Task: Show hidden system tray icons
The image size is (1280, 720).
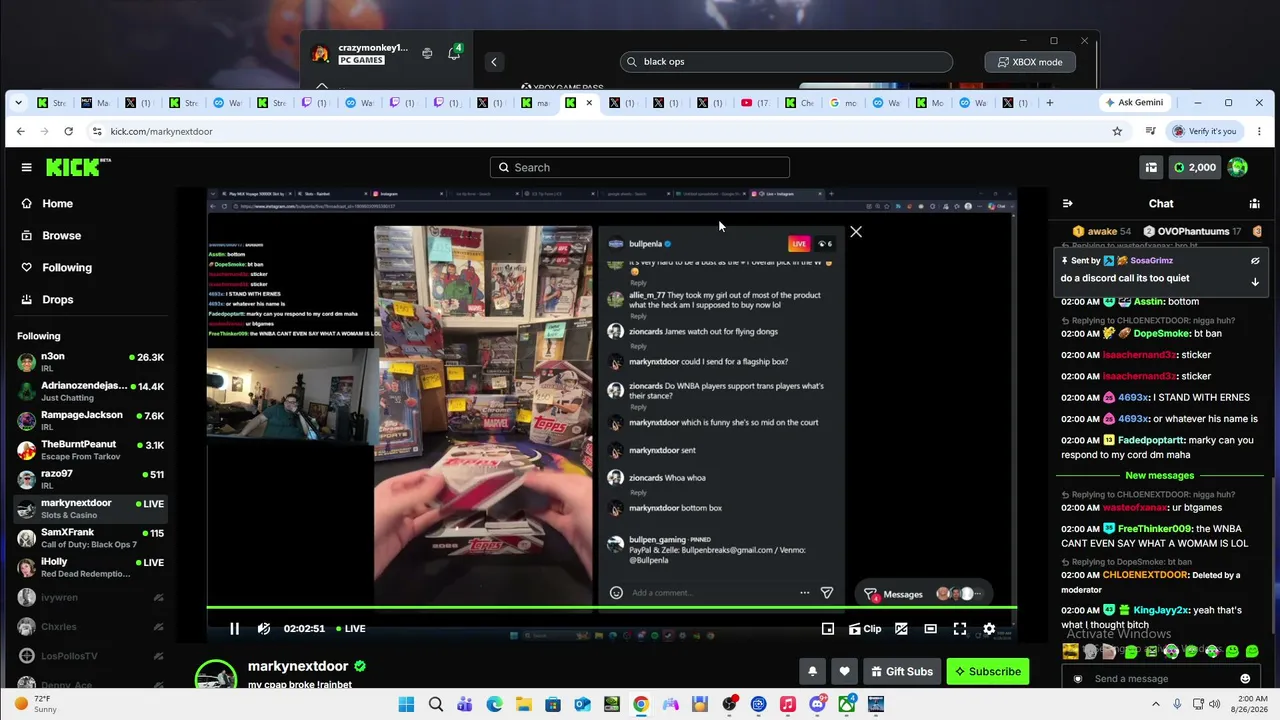Action: pos(1157,704)
